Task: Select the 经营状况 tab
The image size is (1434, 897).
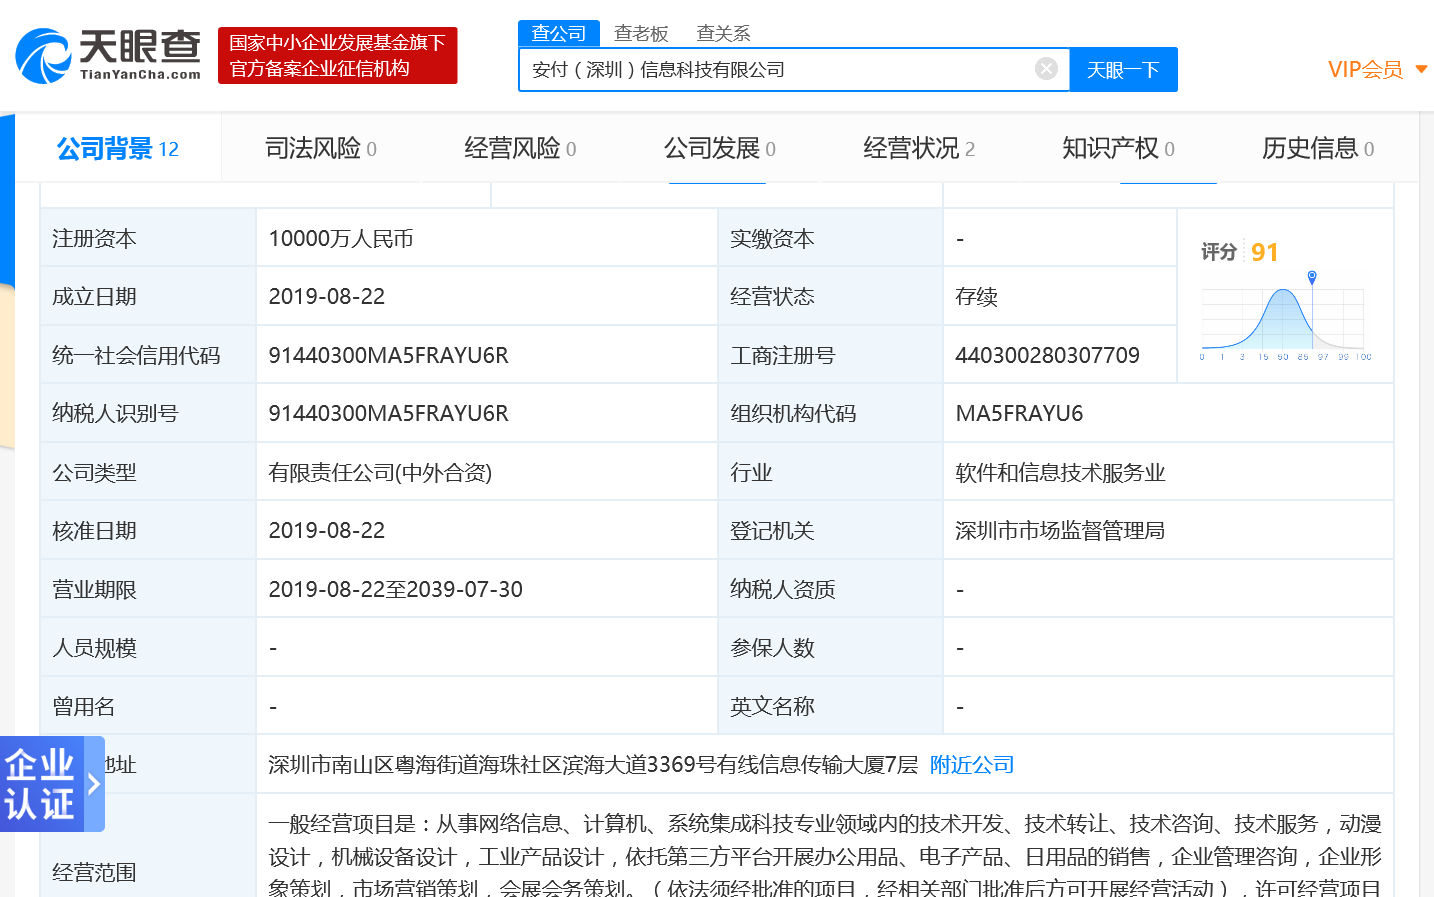Action: pos(919,149)
